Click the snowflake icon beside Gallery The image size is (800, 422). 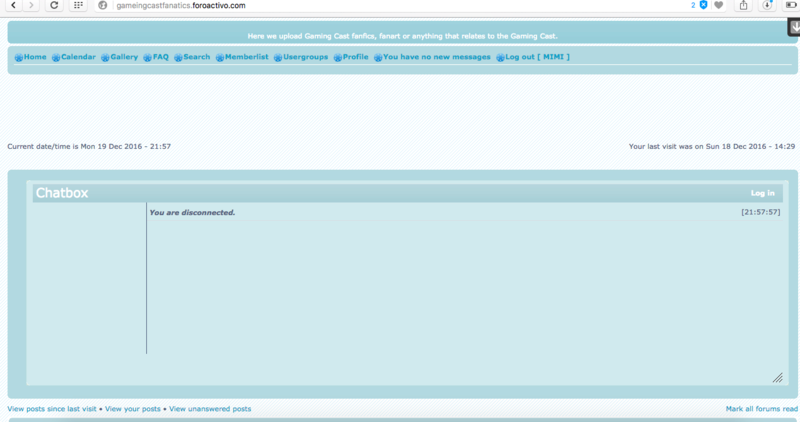pos(105,58)
